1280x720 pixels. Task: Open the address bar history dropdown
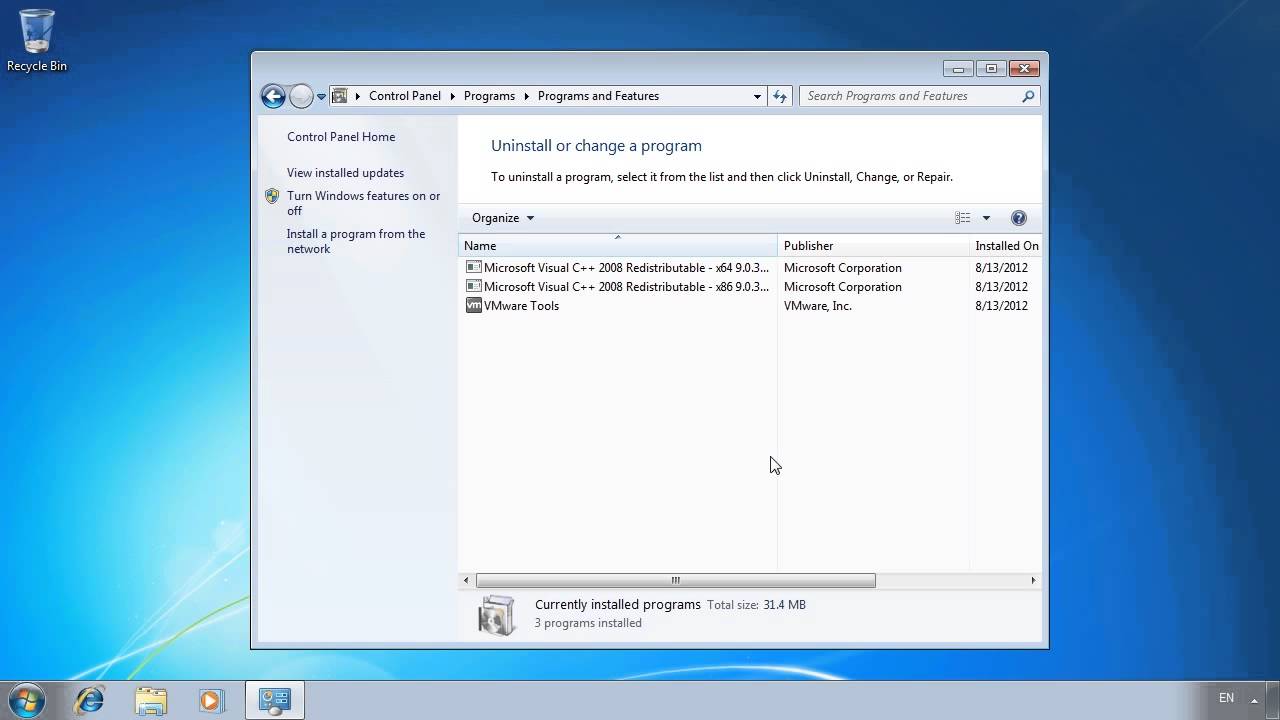click(x=757, y=96)
